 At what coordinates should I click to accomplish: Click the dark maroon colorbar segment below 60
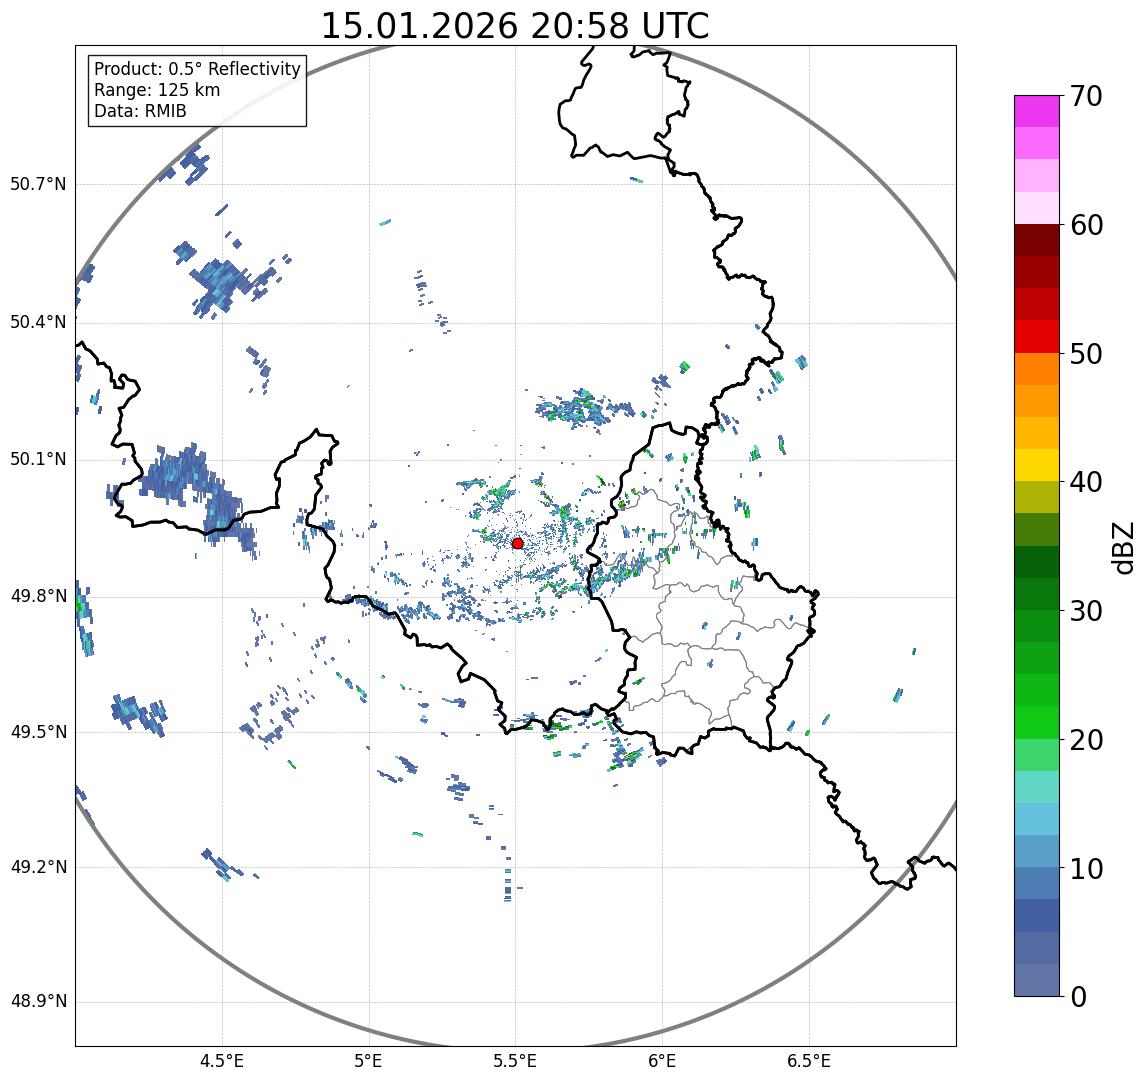point(1037,240)
